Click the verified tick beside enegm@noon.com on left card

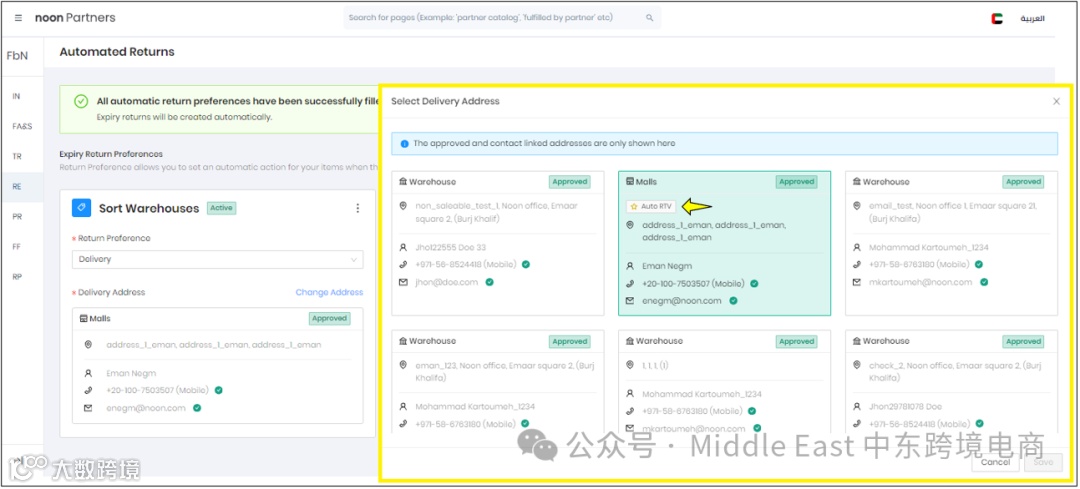196,408
